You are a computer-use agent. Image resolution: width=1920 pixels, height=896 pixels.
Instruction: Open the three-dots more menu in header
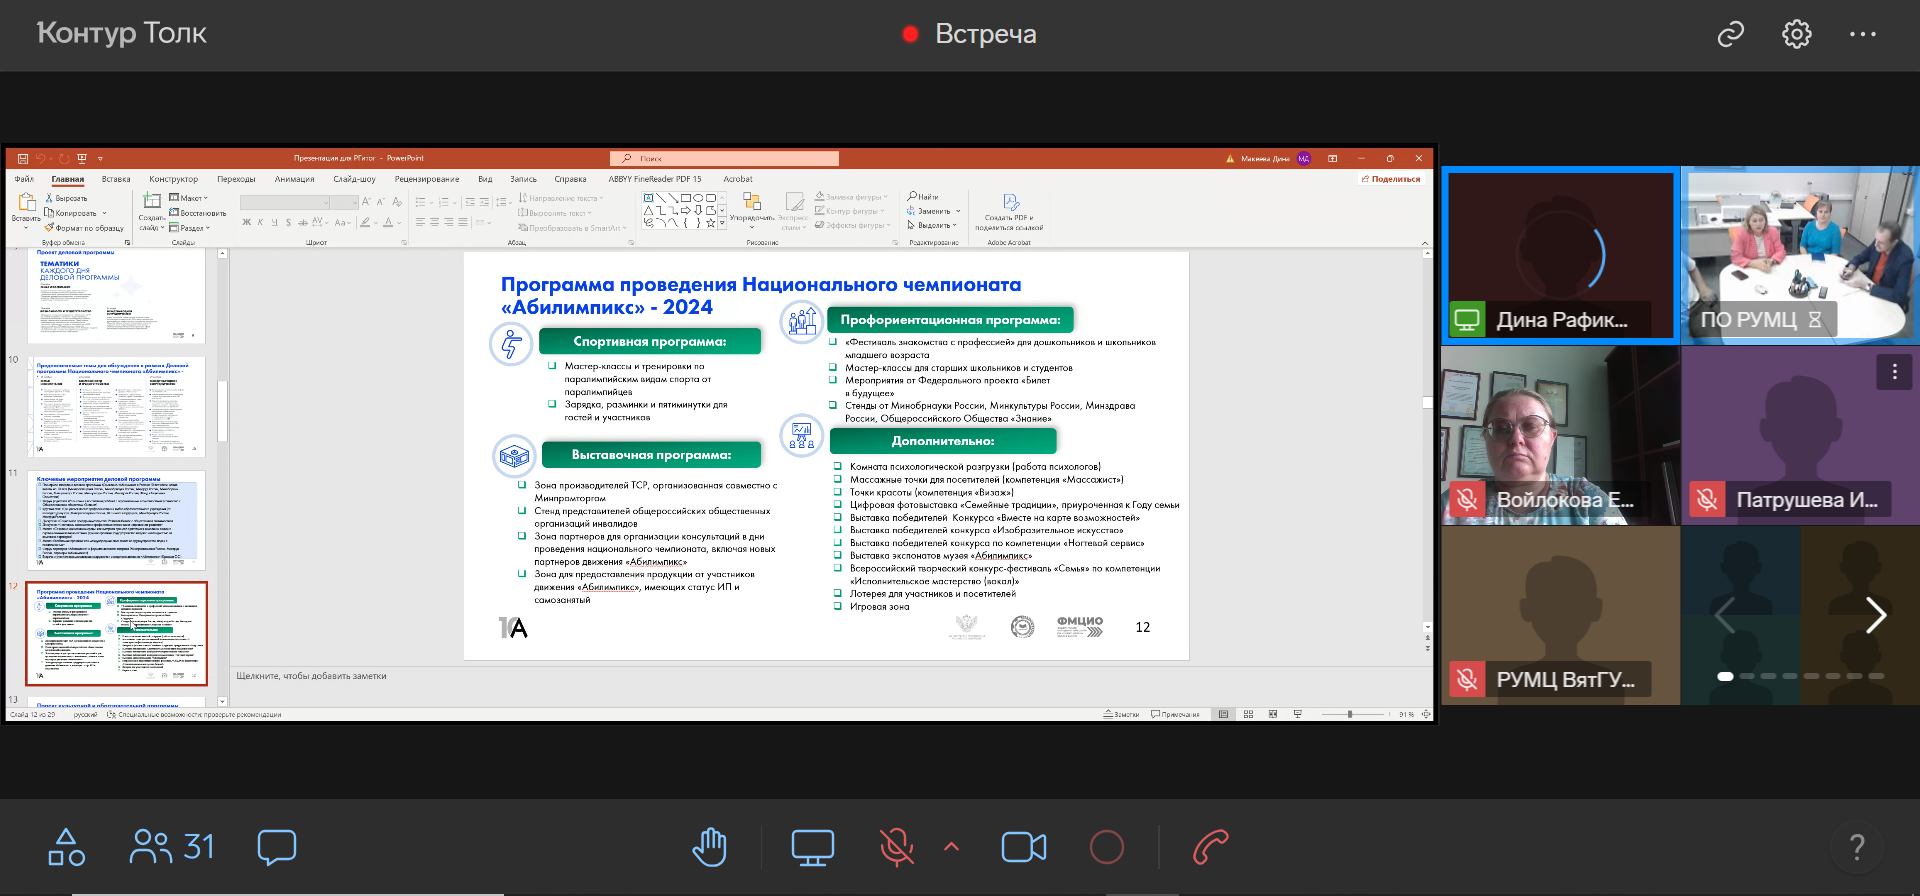[x=1863, y=34]
